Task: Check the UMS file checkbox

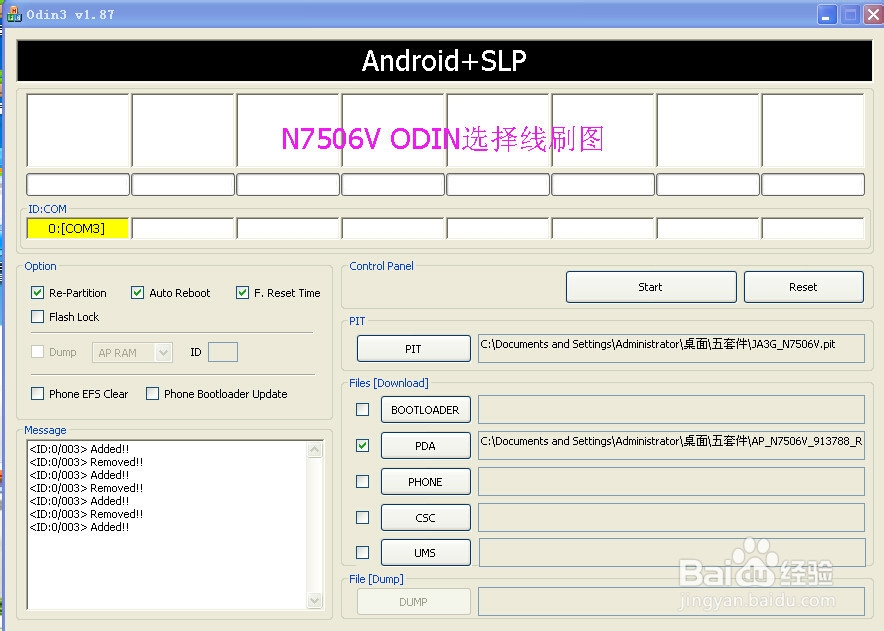Action: (x=363, y=553)
